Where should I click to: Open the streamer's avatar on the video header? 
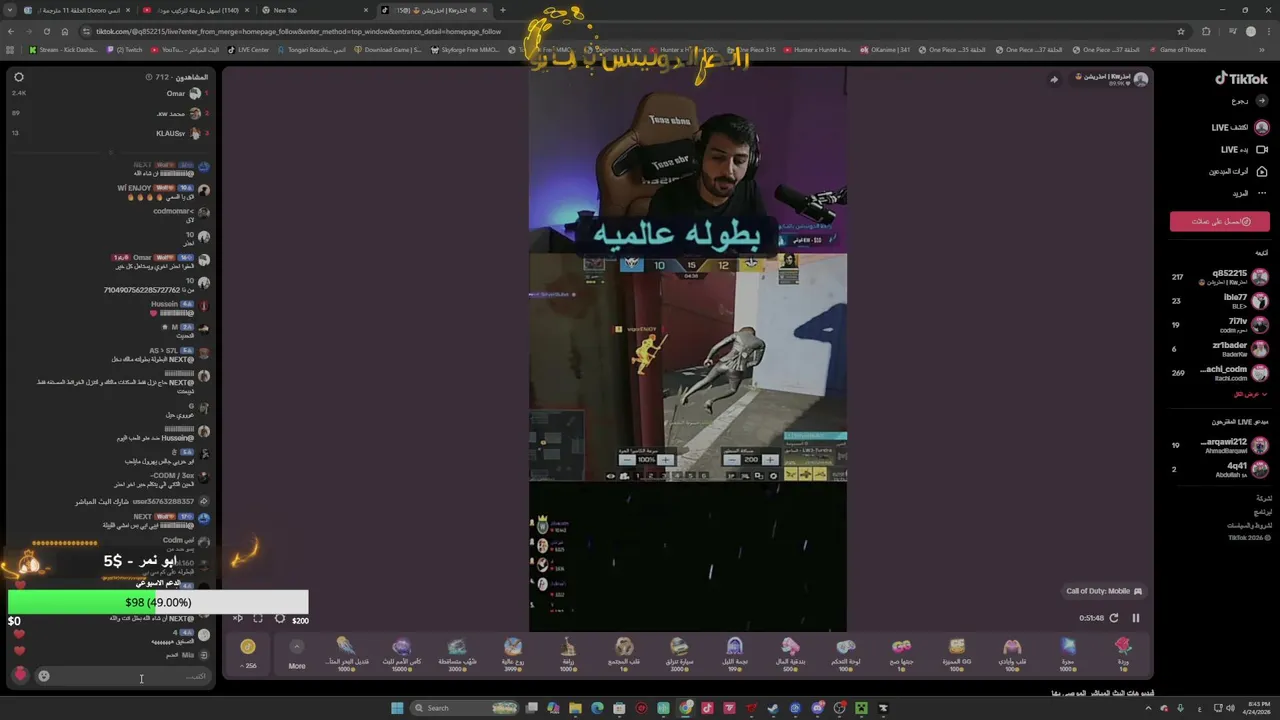coord(1140,79)
